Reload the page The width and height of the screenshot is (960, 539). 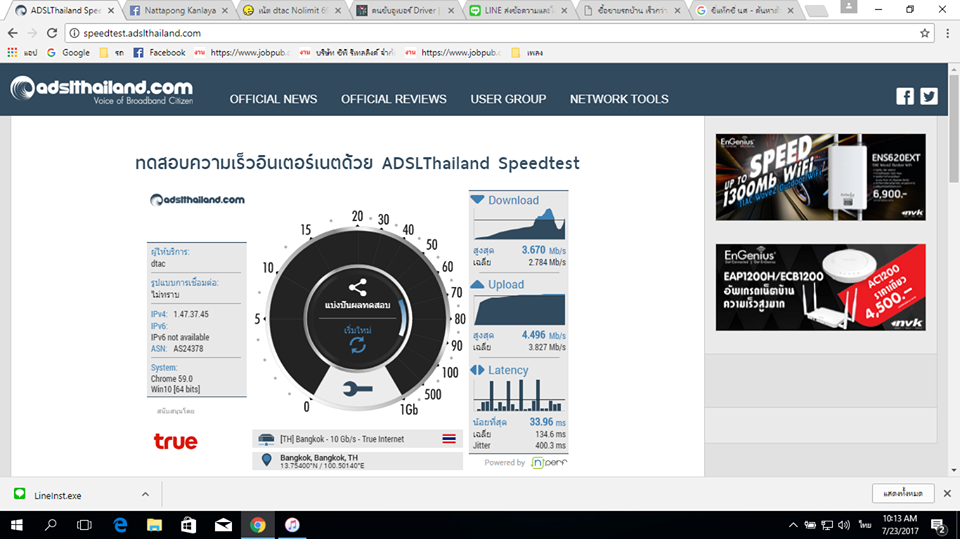pos(52,33)
